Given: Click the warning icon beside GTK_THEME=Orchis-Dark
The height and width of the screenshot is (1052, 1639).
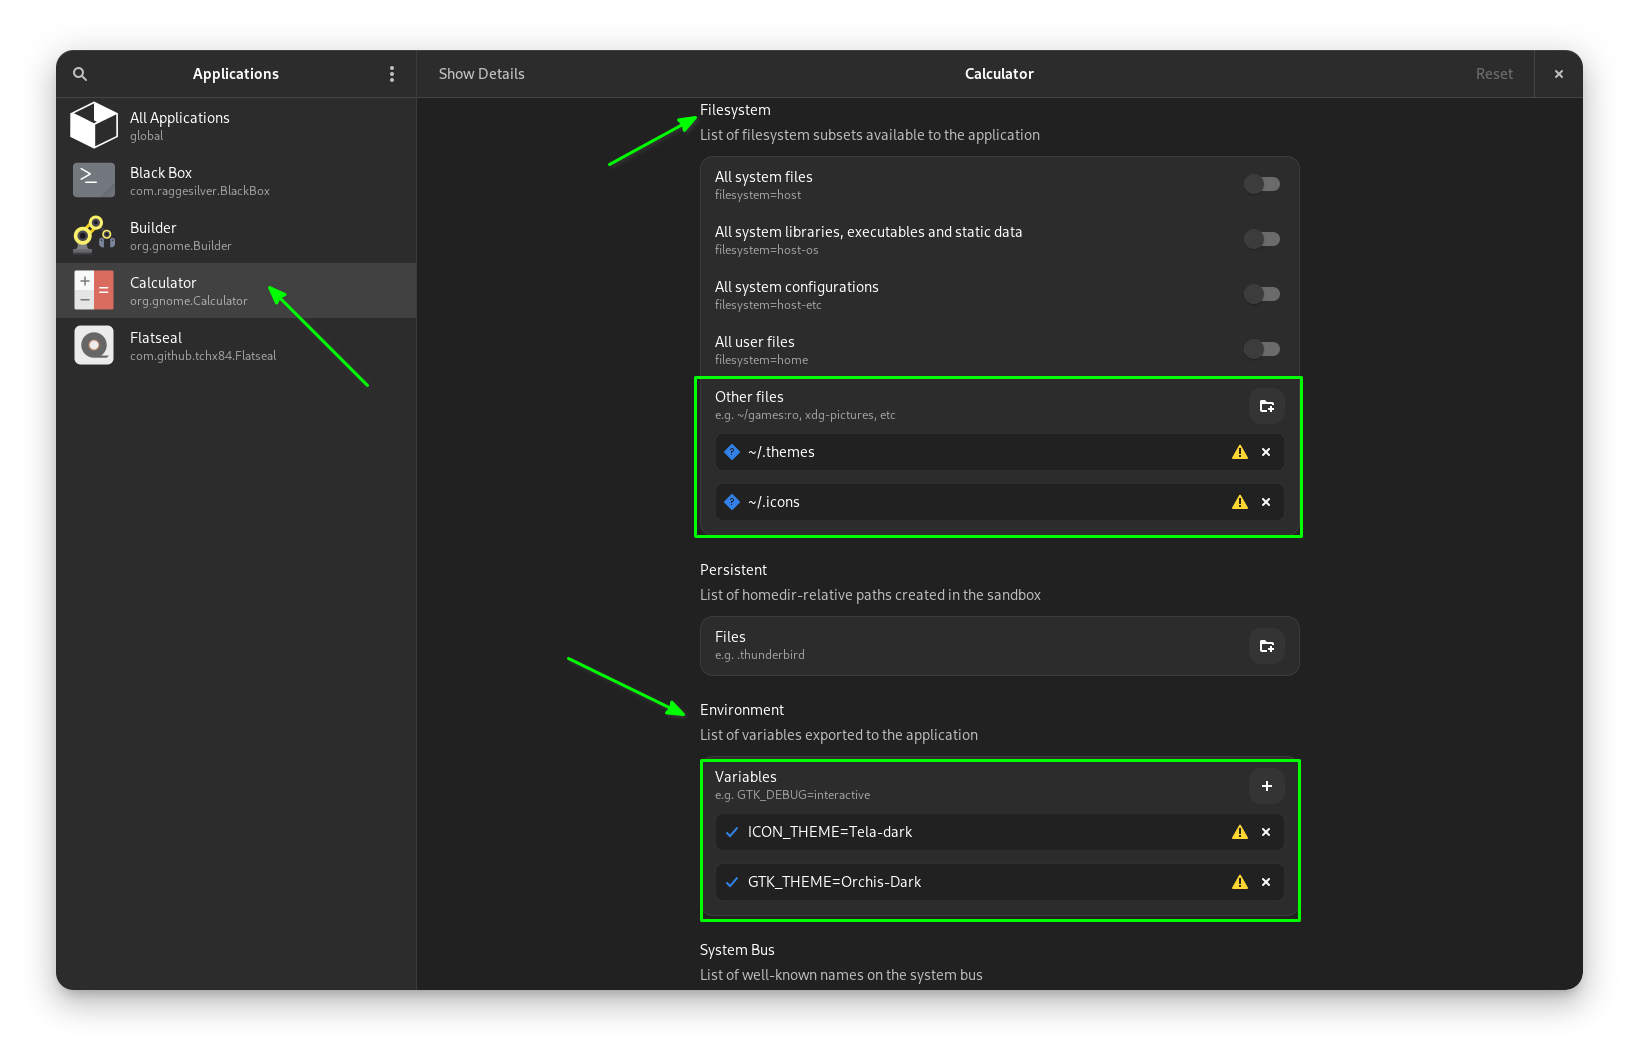Looking at the screenshot, I should 1240,882.
